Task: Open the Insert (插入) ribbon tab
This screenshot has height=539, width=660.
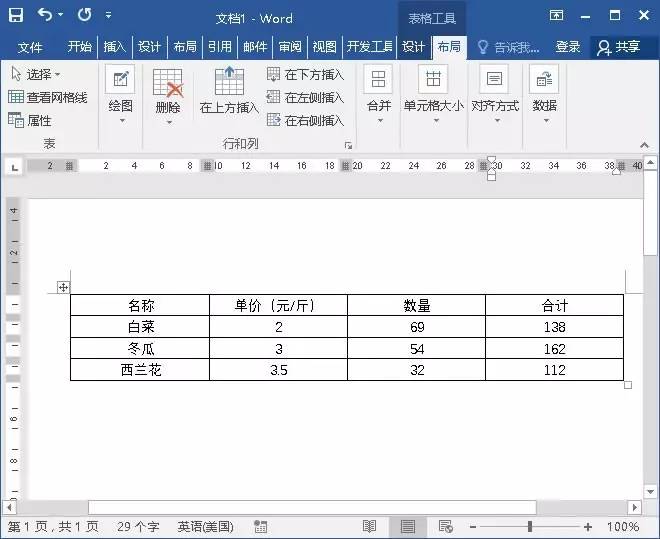Action: 115,47
